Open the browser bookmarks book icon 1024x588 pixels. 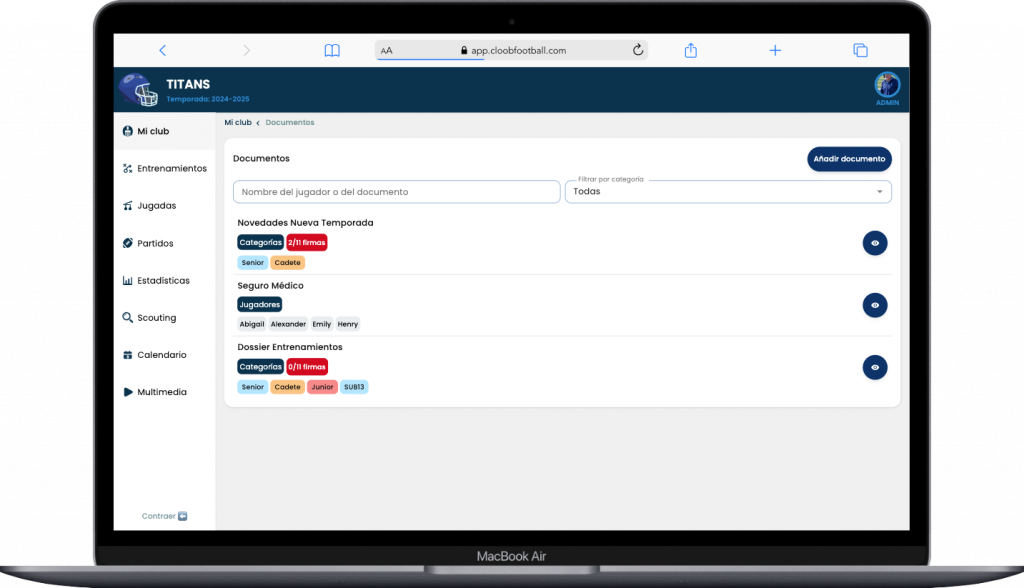(x=332, y=50)
